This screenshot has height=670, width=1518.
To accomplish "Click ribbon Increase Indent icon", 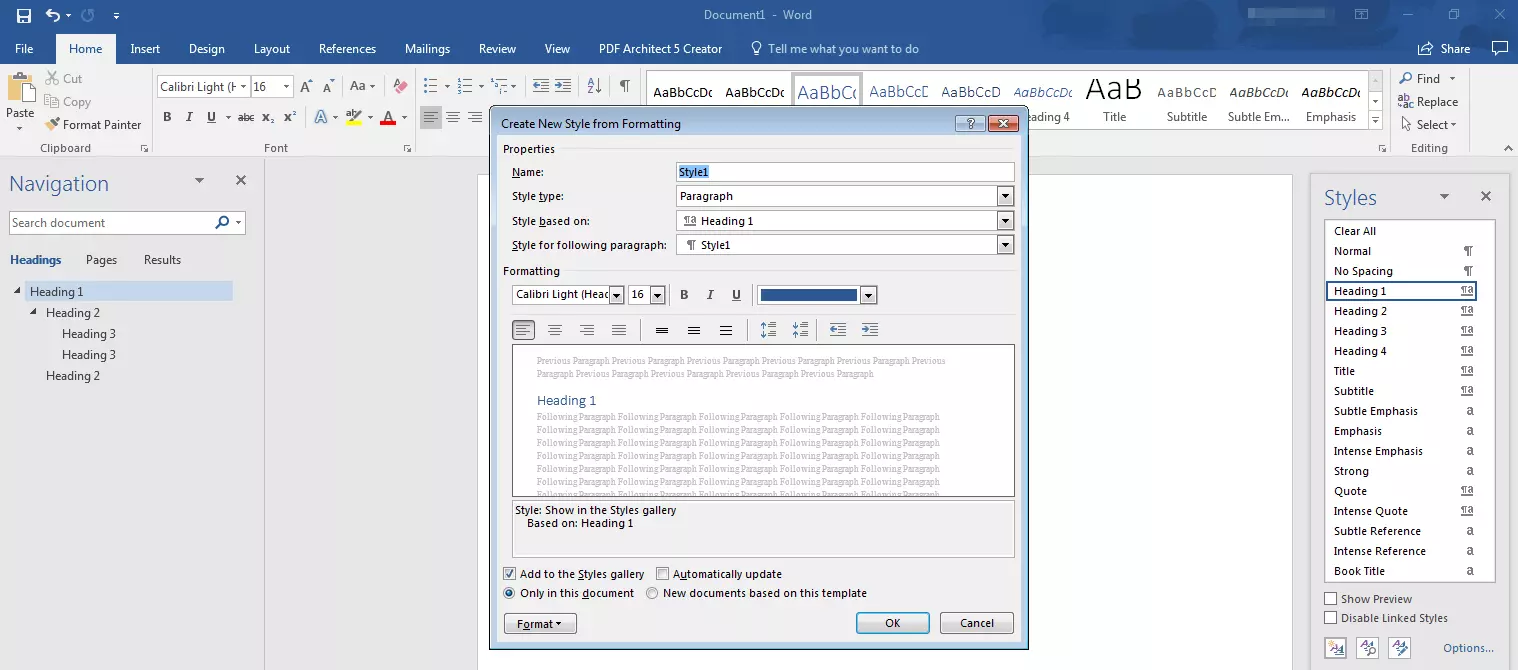I will coord(563,87).
